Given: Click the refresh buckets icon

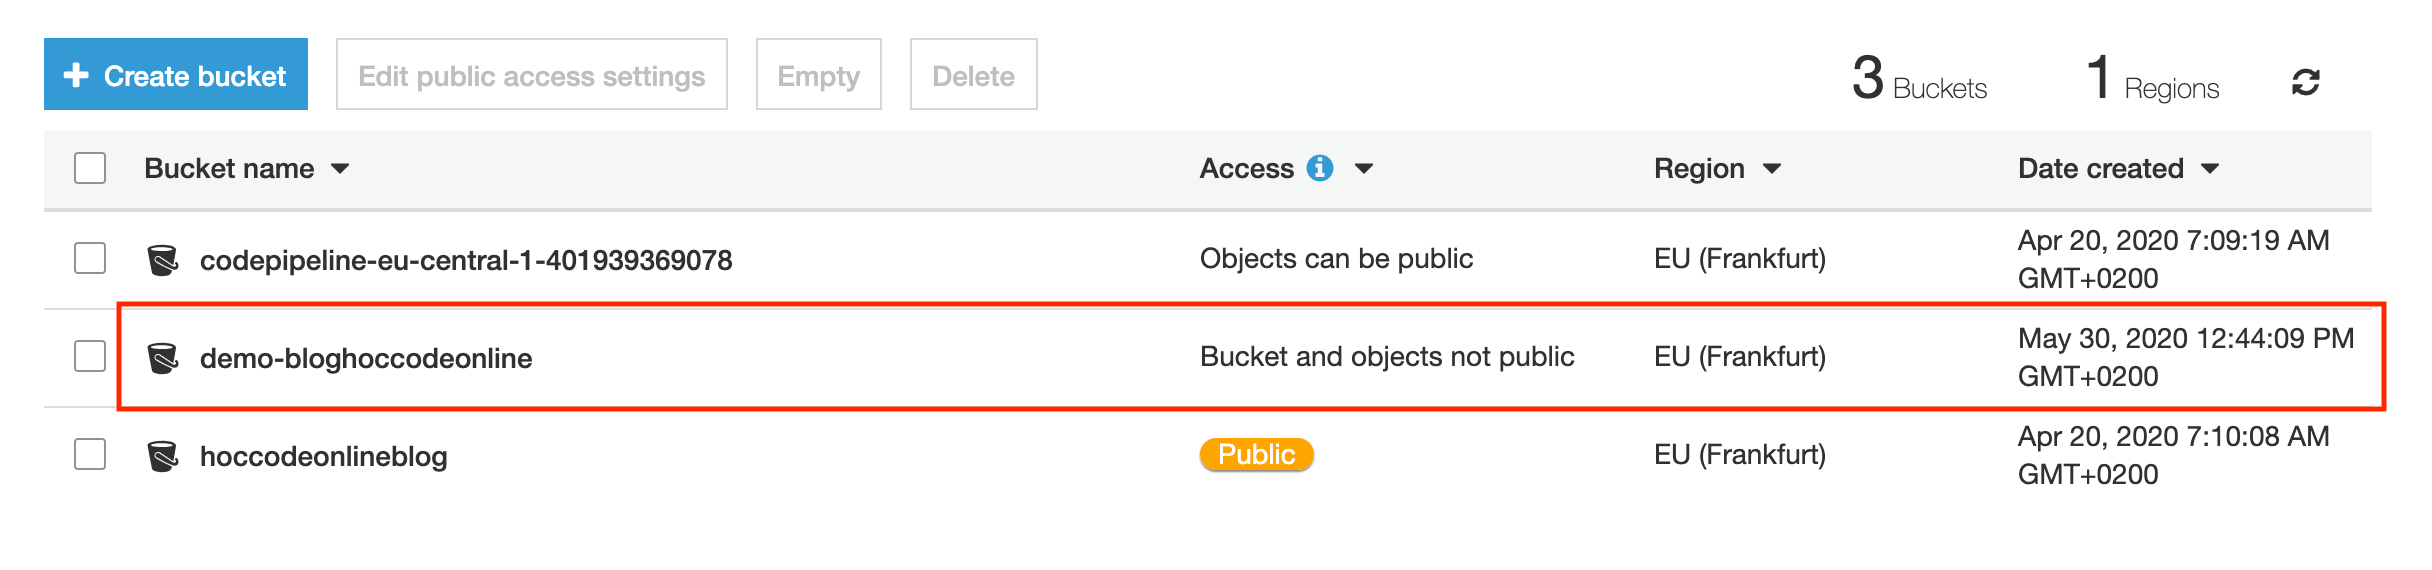Looking at the screenshot, I should point(2305,82).
